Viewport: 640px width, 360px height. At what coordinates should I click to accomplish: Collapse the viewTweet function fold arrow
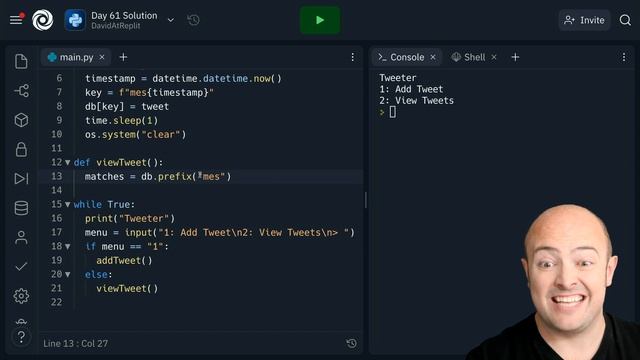coord(68,162)
